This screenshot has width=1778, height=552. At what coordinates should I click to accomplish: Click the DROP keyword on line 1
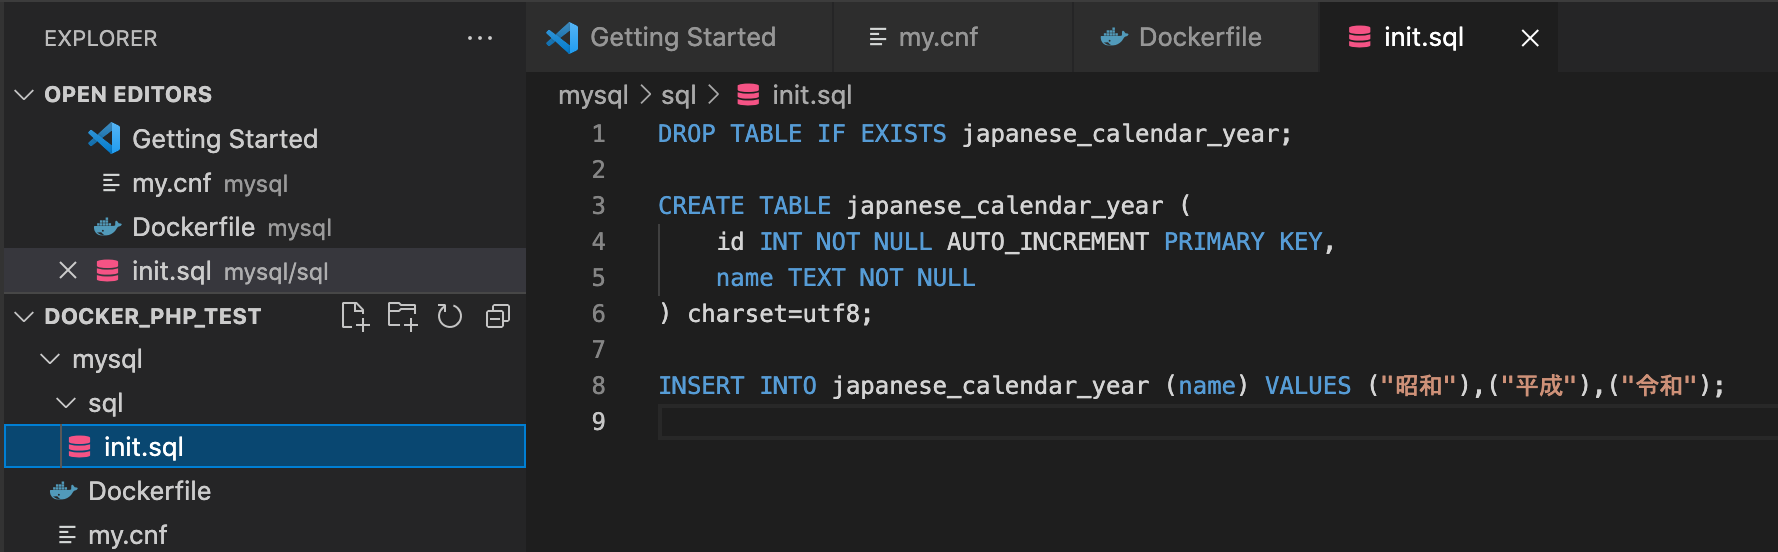687,134
